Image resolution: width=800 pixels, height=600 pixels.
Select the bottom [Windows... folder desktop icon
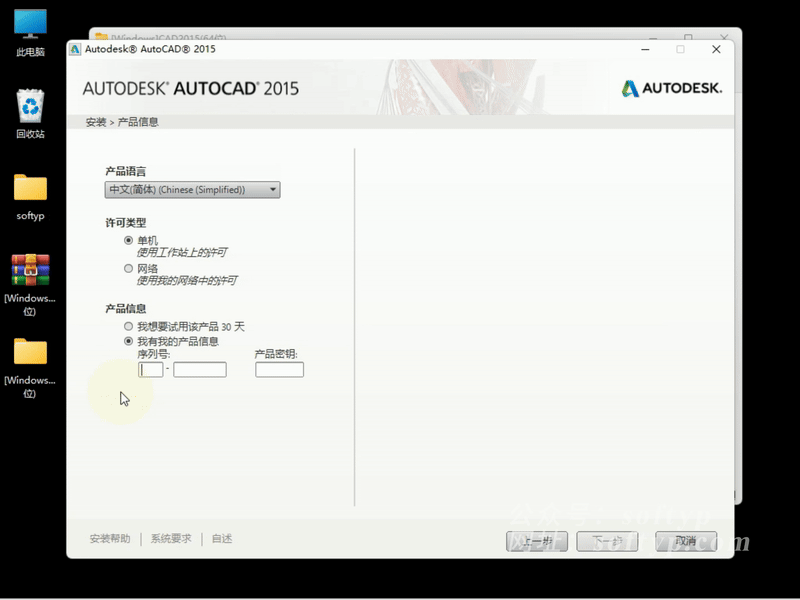(30, 366)
